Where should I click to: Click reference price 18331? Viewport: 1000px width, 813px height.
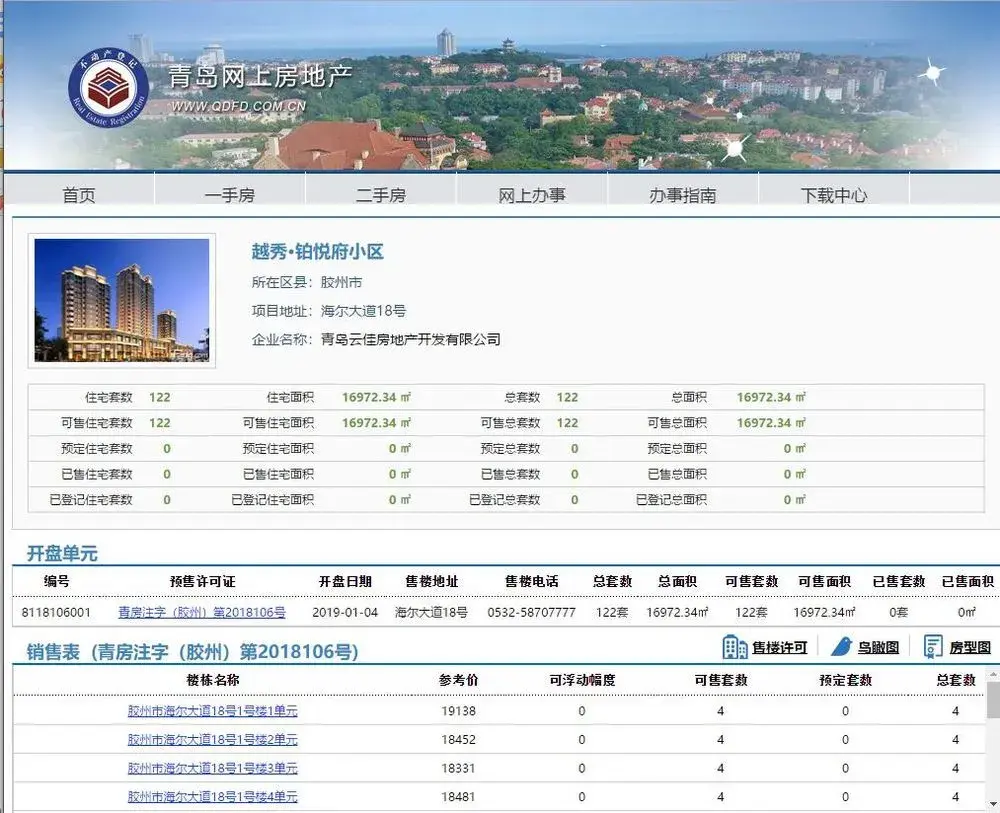[x=458, y=768]
